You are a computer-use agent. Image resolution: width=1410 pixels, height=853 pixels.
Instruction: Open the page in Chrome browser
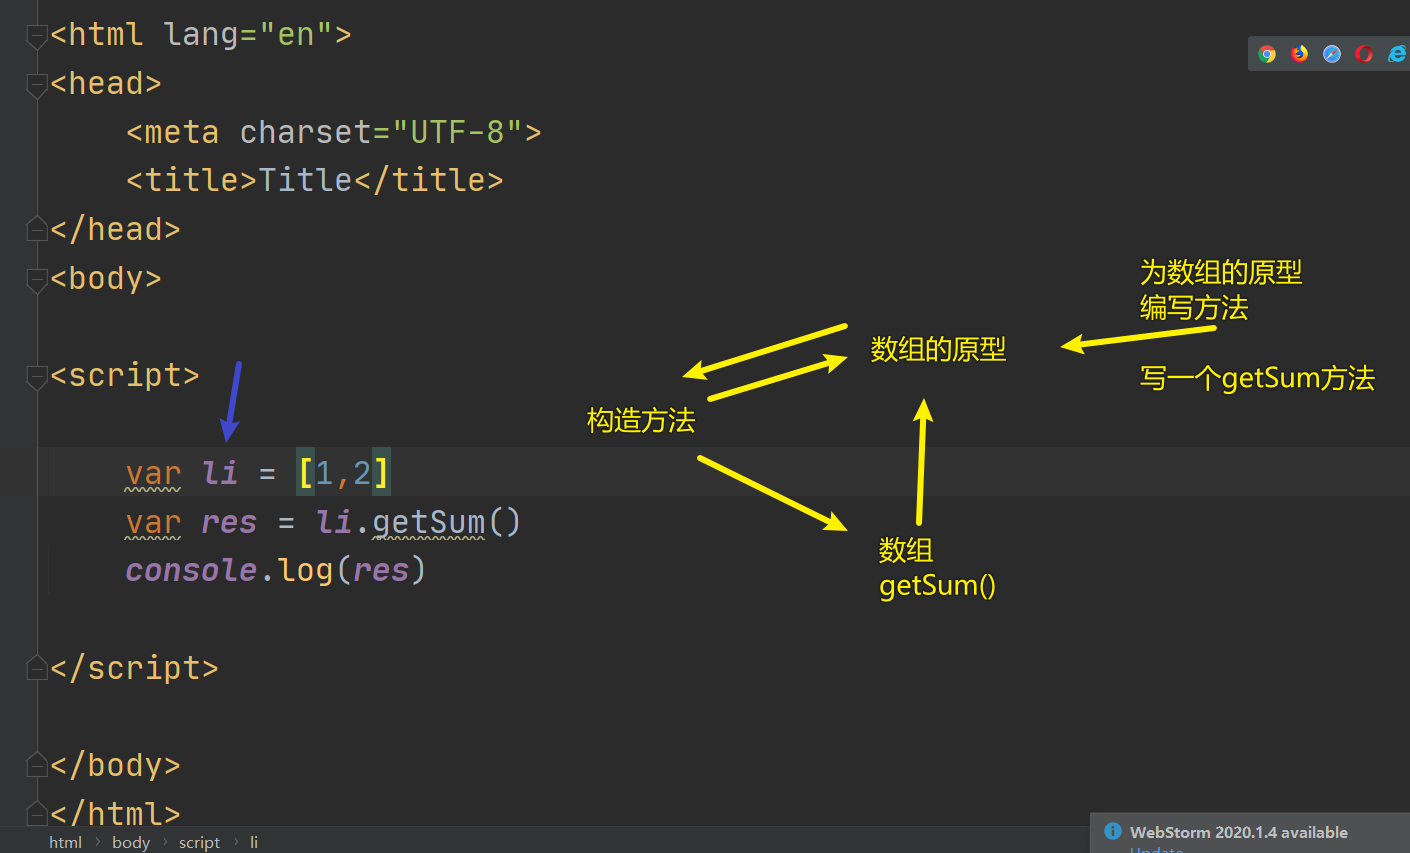click(x=1267, y=54)
